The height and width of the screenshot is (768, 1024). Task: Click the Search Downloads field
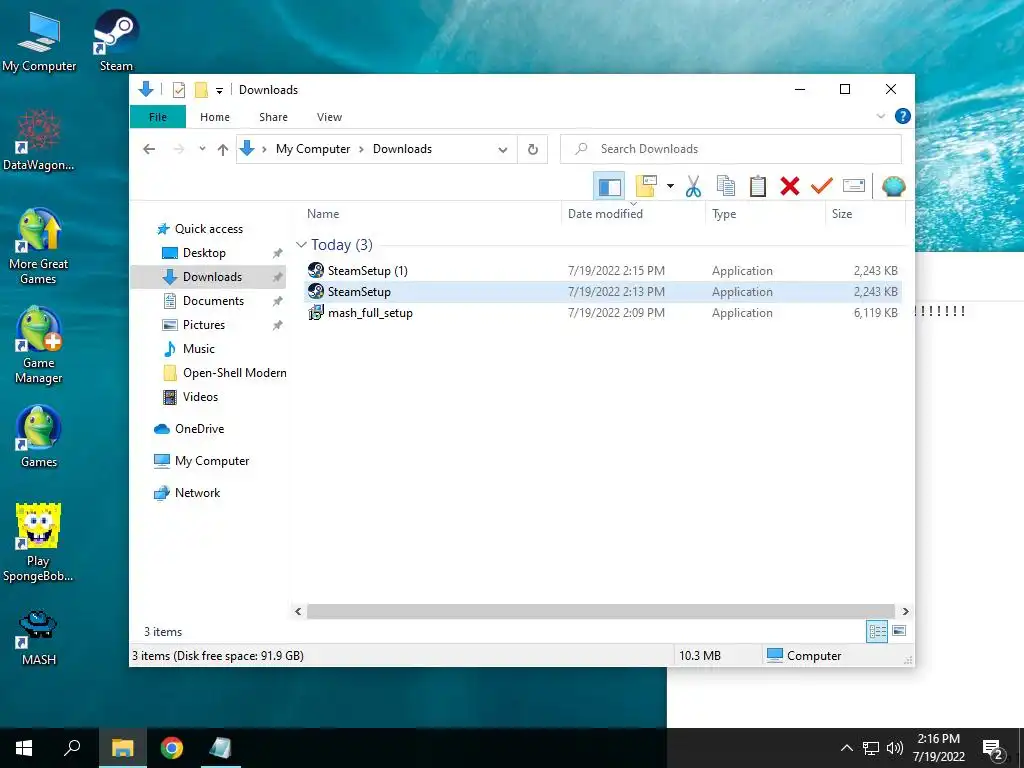coord(731,149)
